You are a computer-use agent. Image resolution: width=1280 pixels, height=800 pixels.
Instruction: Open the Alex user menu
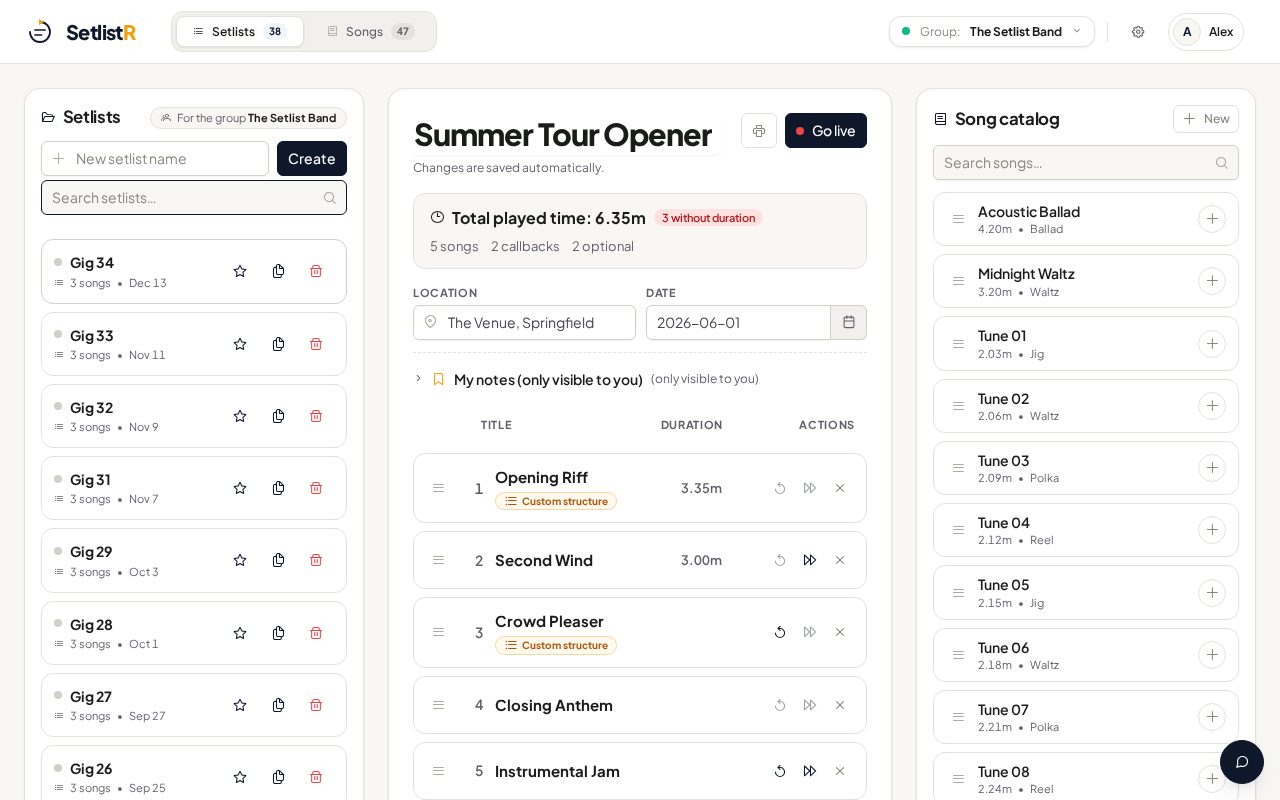coord(1206,32)
